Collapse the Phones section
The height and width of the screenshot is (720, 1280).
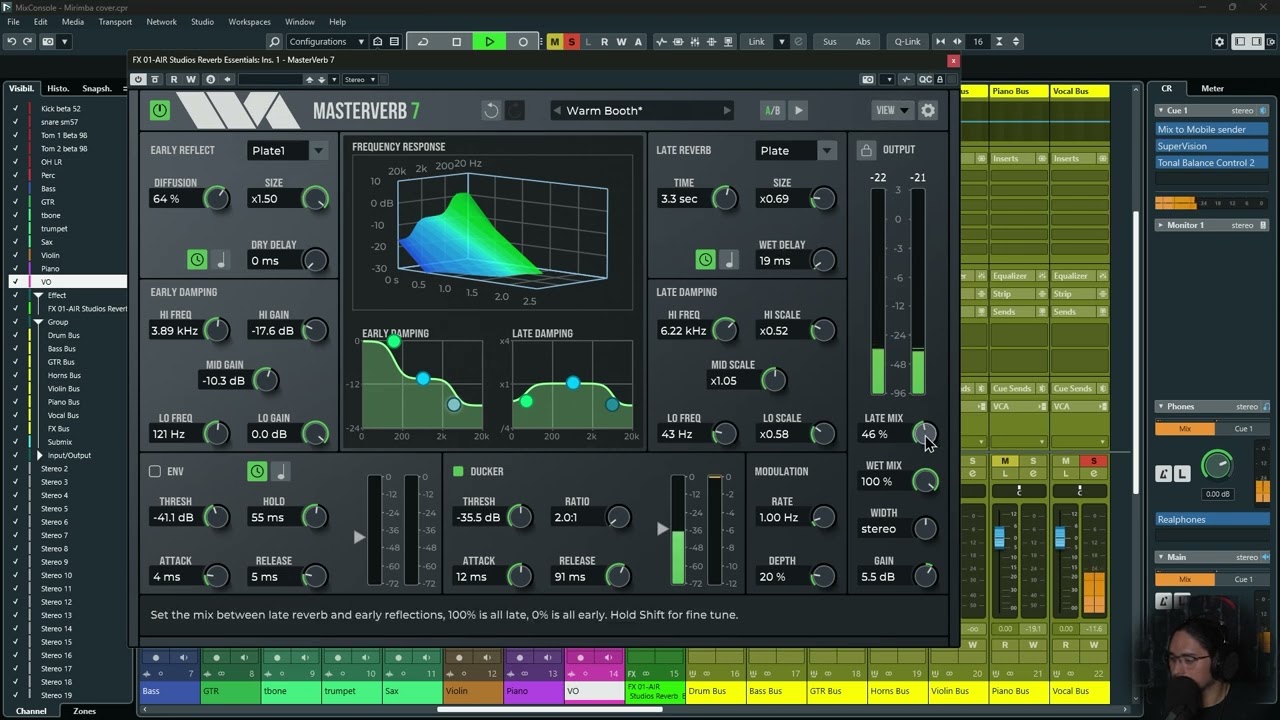(x=1161, y=407)
